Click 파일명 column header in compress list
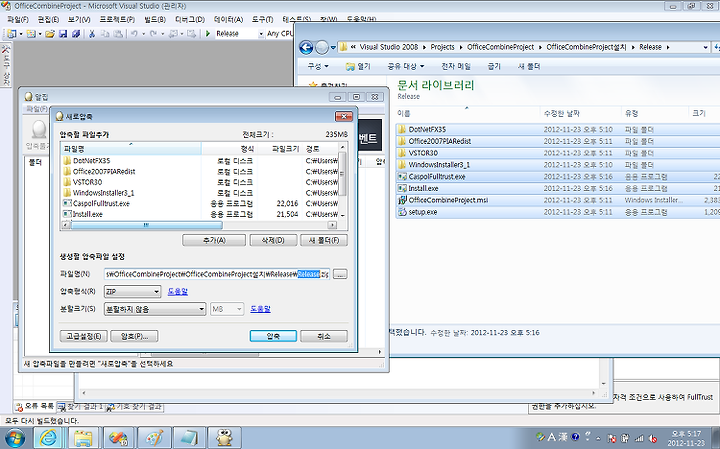 tap(131, 149)
